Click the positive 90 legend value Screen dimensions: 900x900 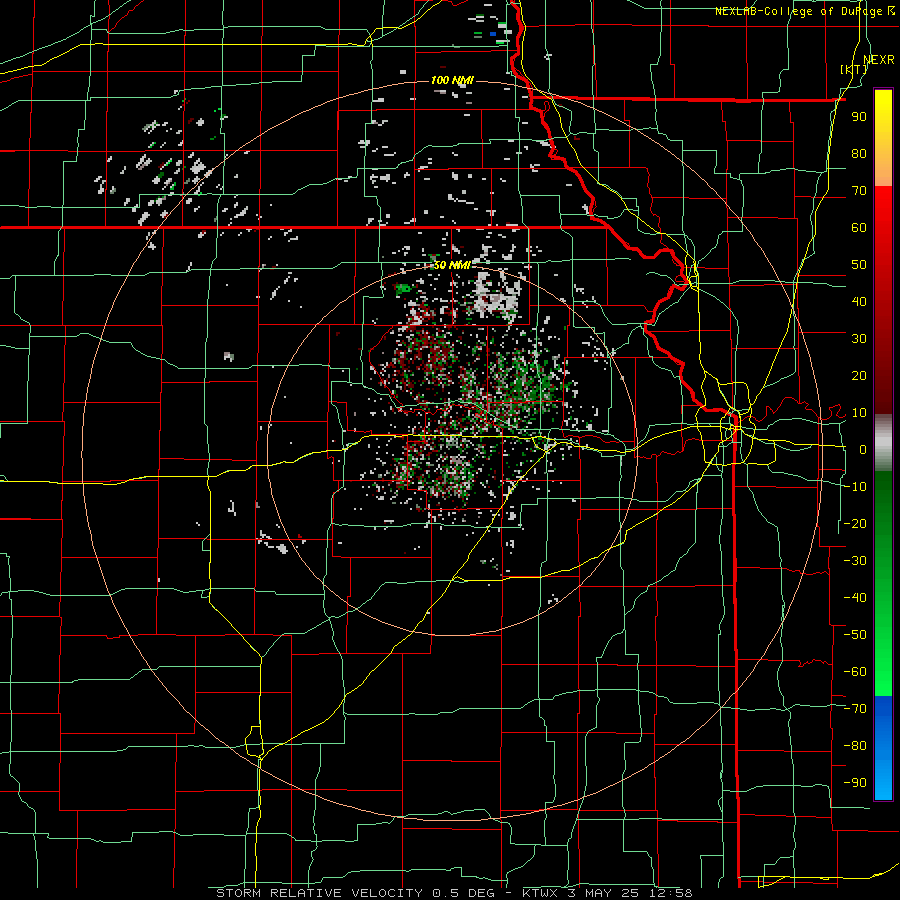(859, 117)
